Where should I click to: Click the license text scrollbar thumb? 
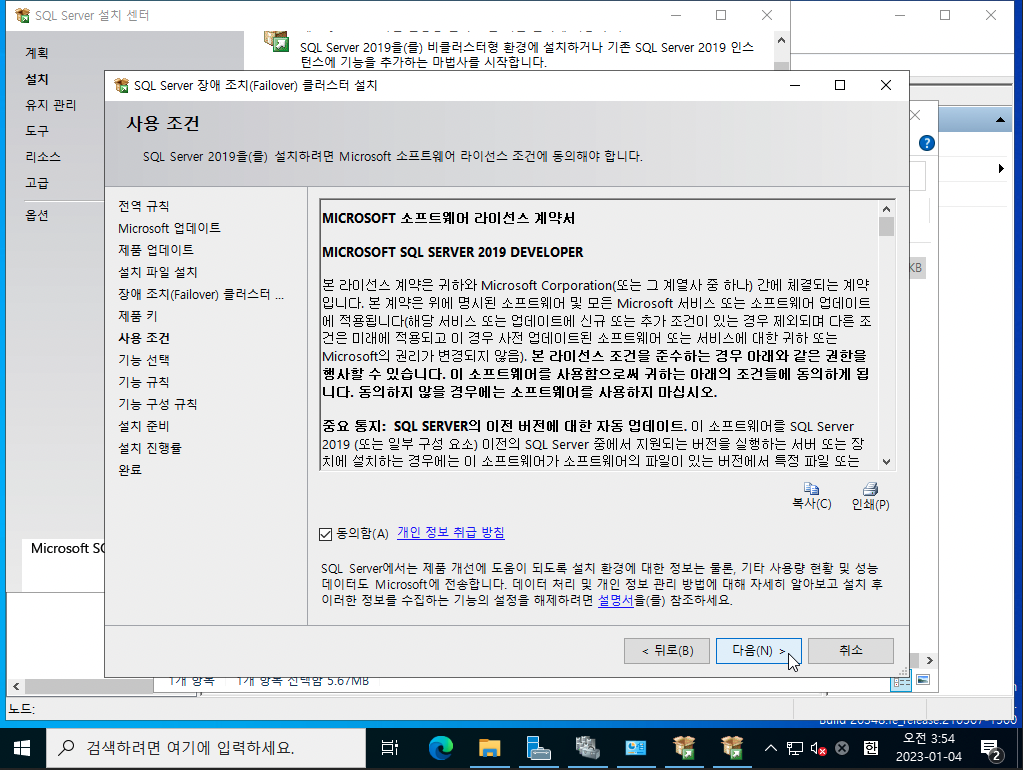[x=886, y=226]
